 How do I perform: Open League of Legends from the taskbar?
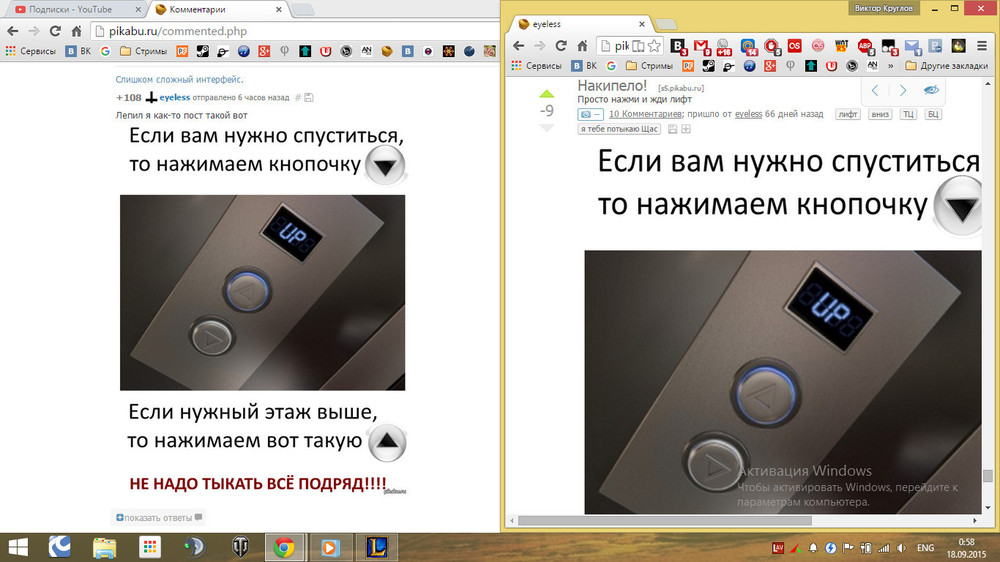pos(377,546)
